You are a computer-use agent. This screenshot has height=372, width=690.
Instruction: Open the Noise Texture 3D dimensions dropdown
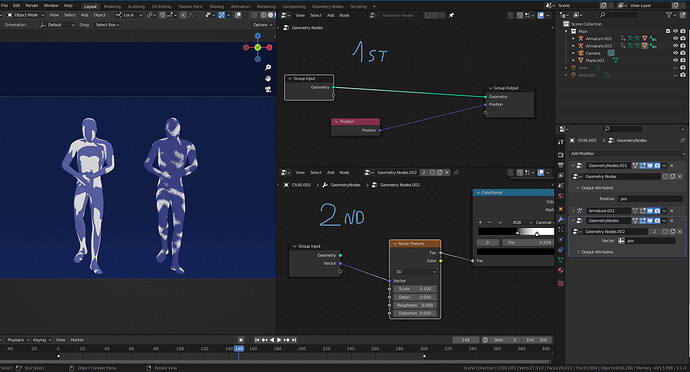(x=415, y=272)
